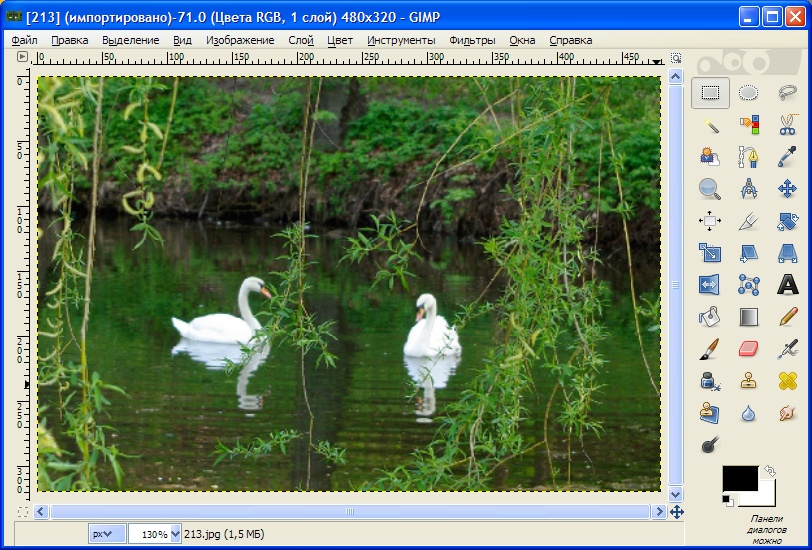812x550 pixels.
Task: Activate the Scissors Select tool
Action: click(787, 125)
